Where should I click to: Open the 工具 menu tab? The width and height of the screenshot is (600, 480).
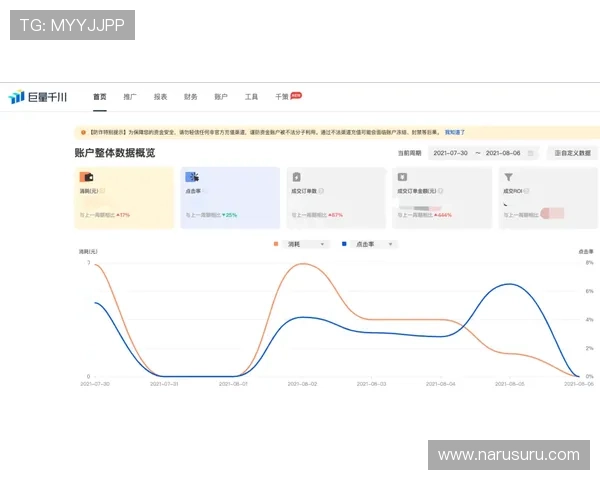[251, 97]
